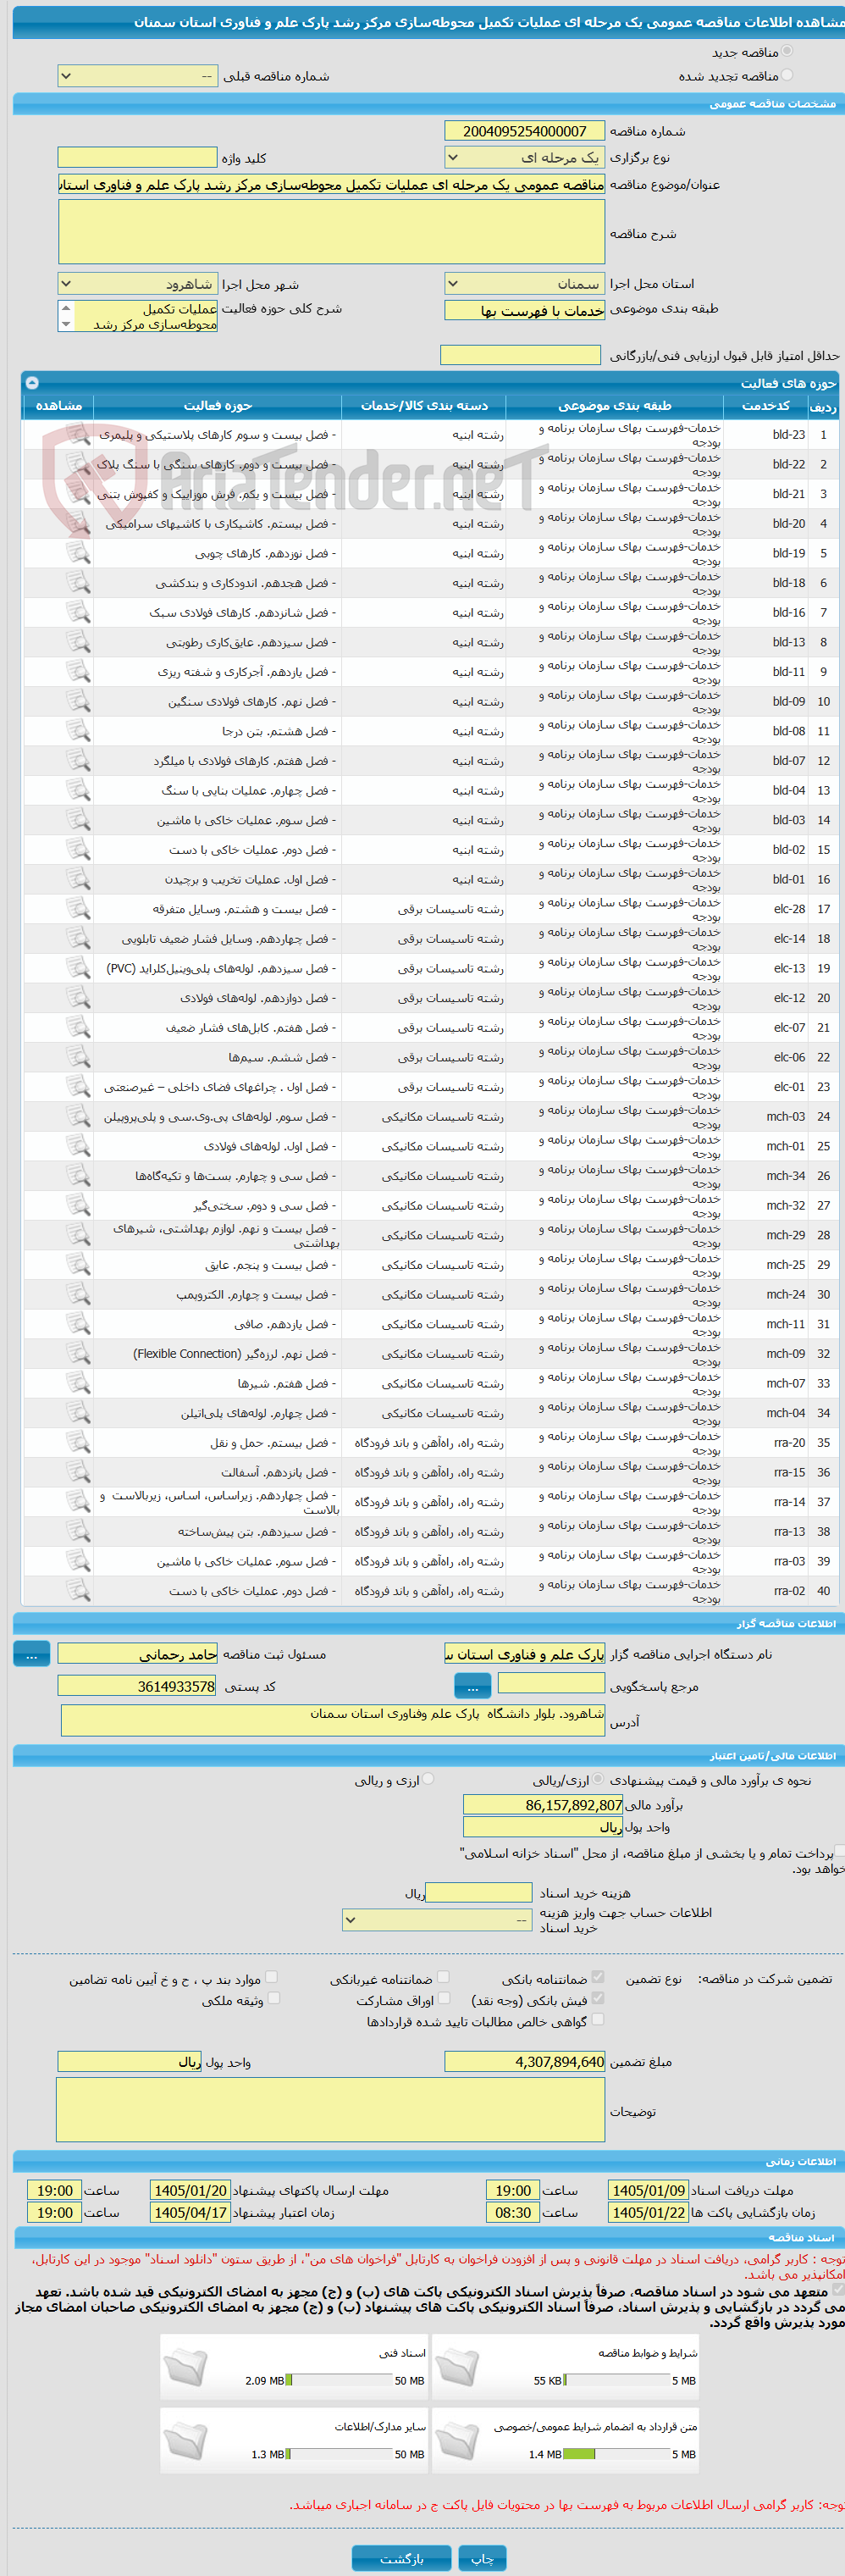Open view icon for row bld-11
Image resolution: width=845 pixels, height=2576 pixels.
coord(78,672)
